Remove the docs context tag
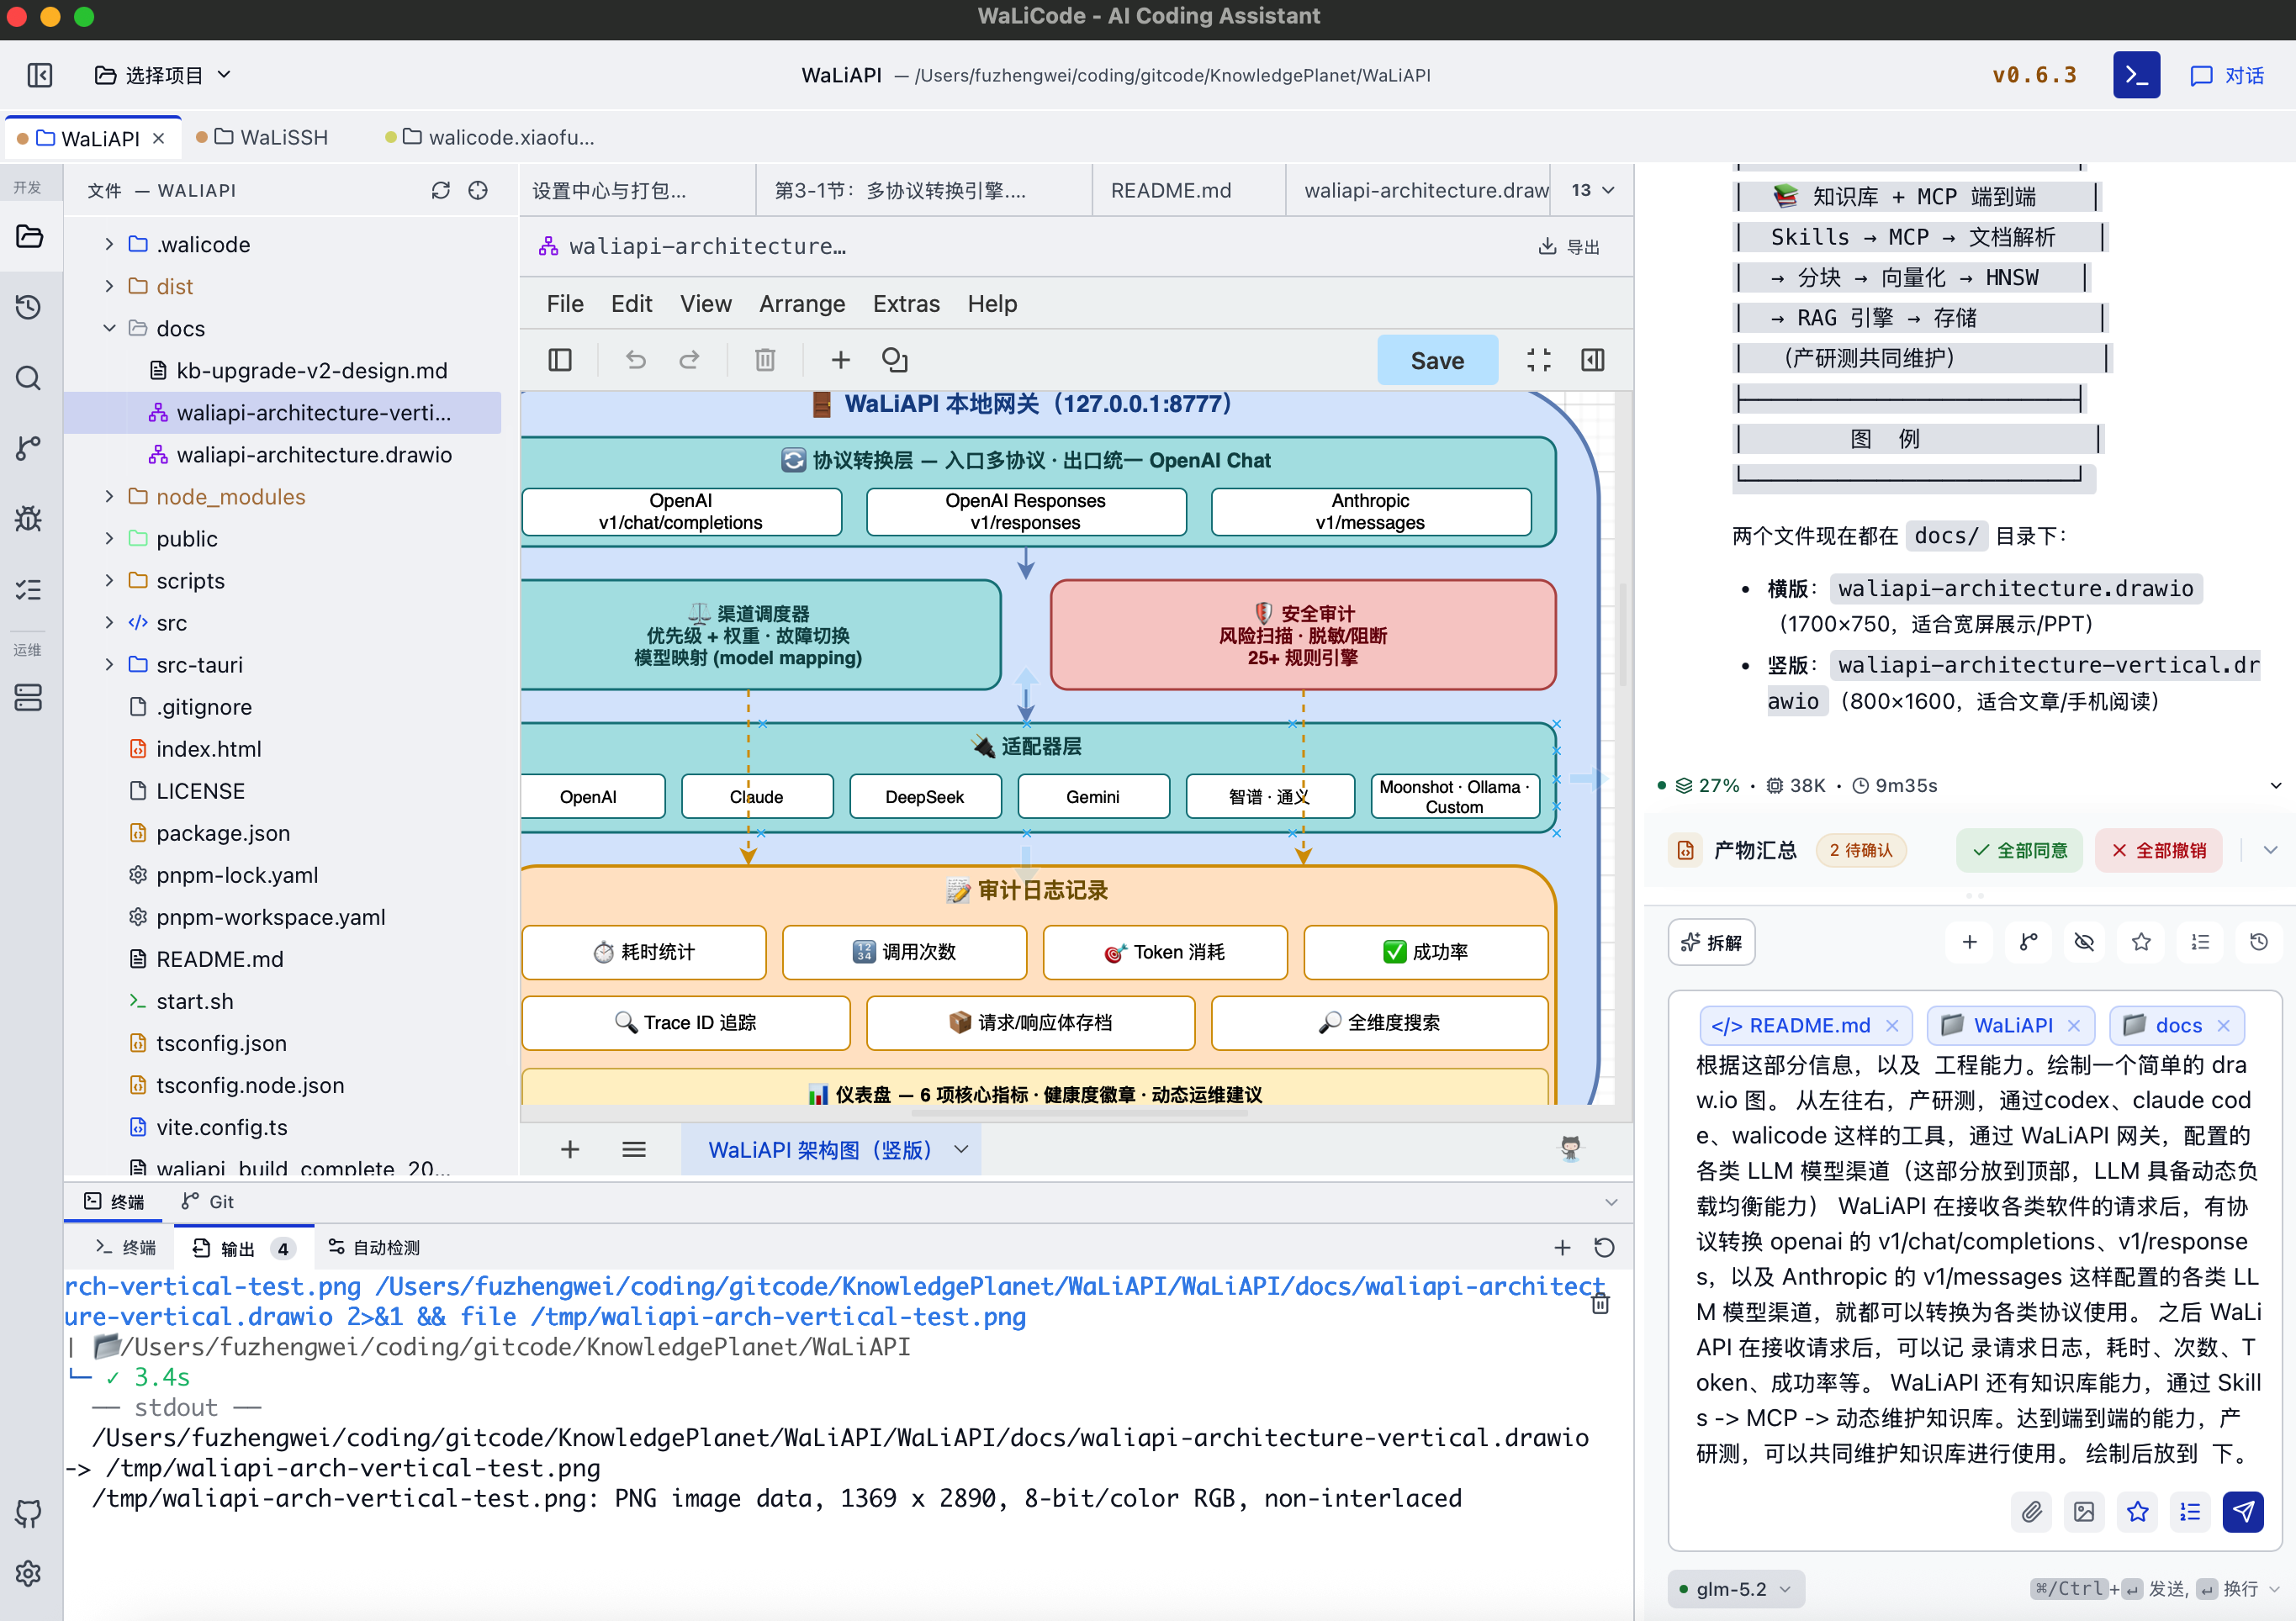2296x1621 pixels. 2224,1026
